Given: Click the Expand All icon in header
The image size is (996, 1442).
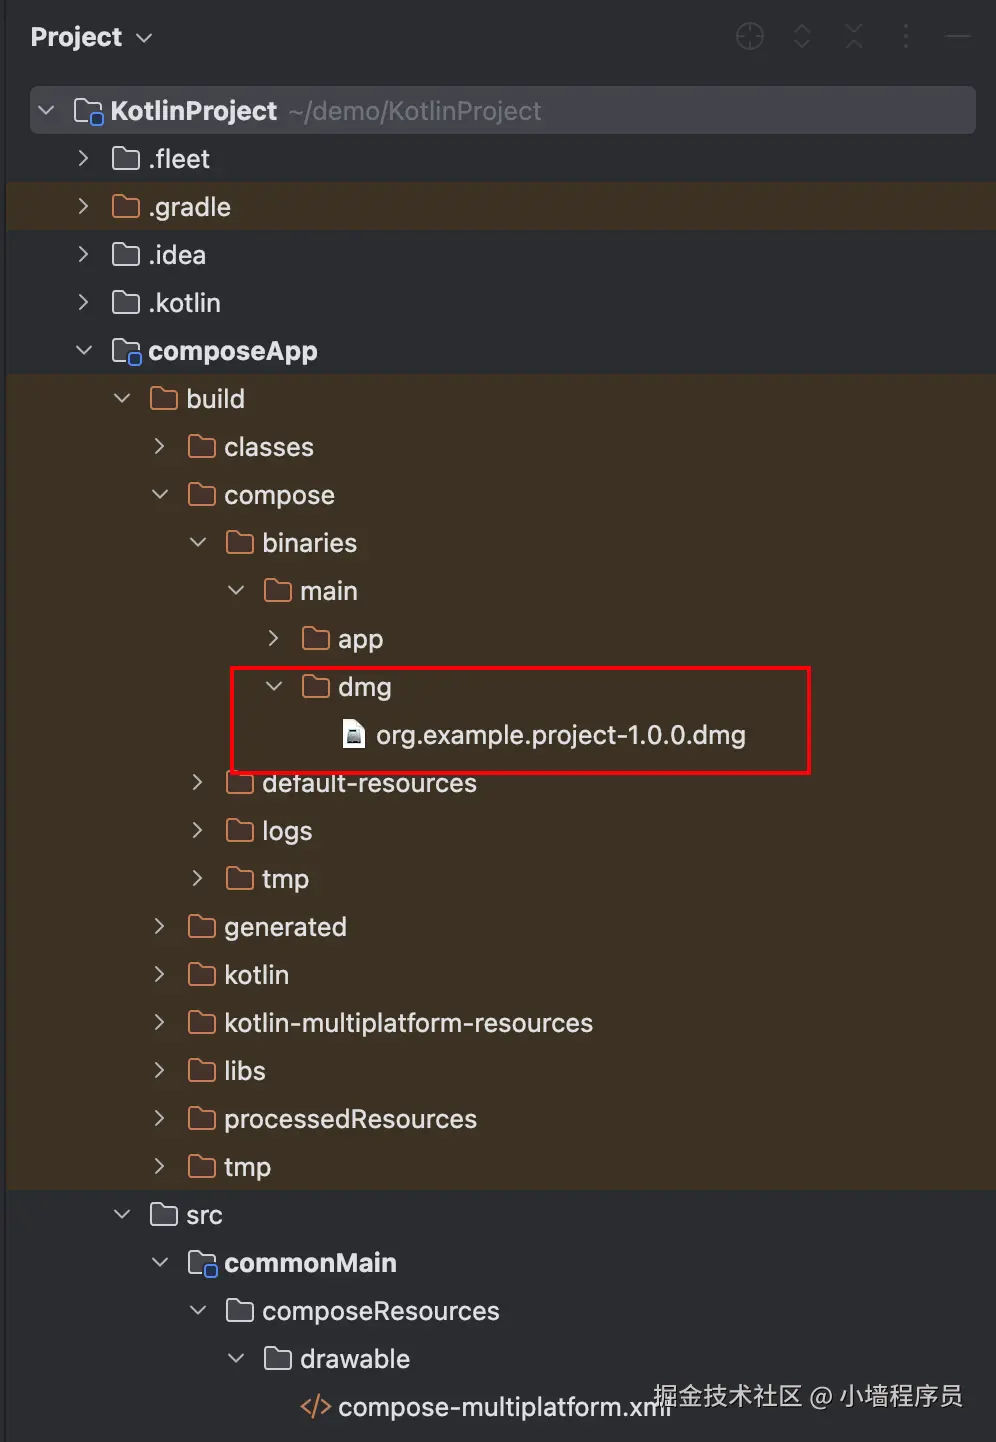Looking at the screenshot, I should 802,37.
